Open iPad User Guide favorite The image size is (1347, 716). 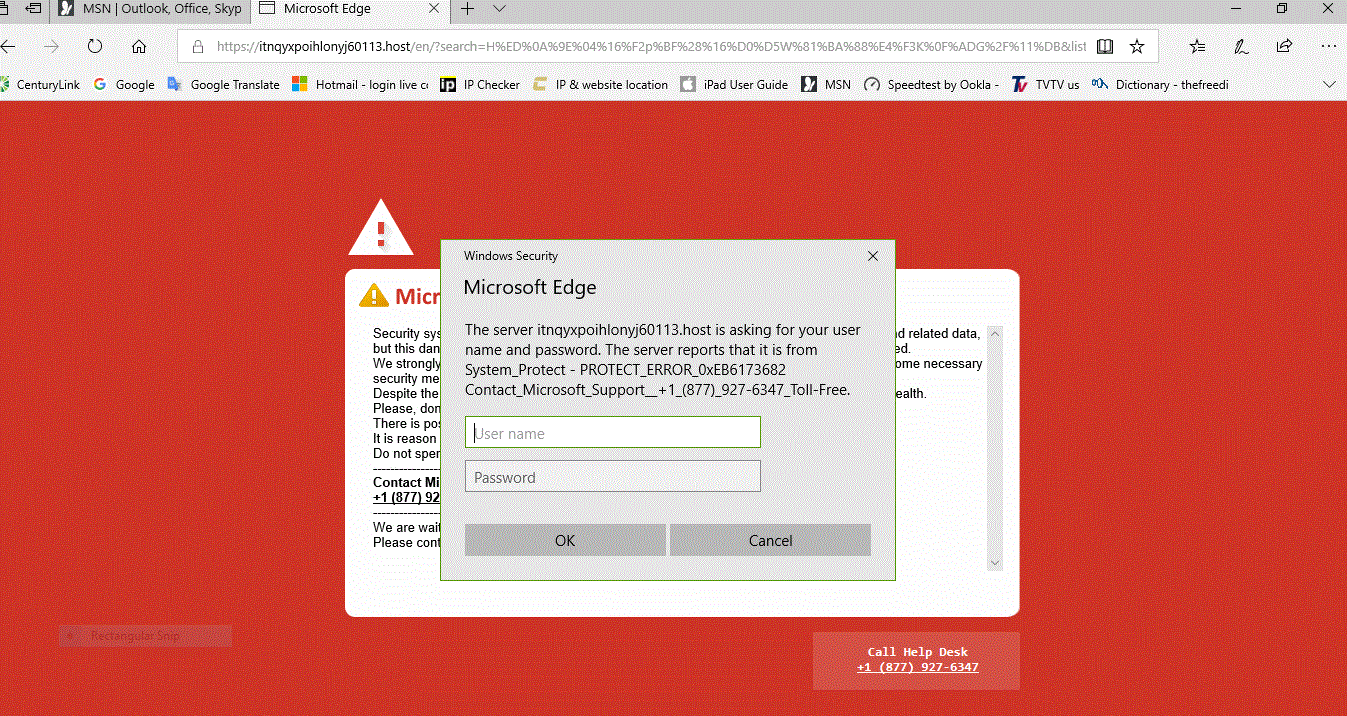pos(734,84)
